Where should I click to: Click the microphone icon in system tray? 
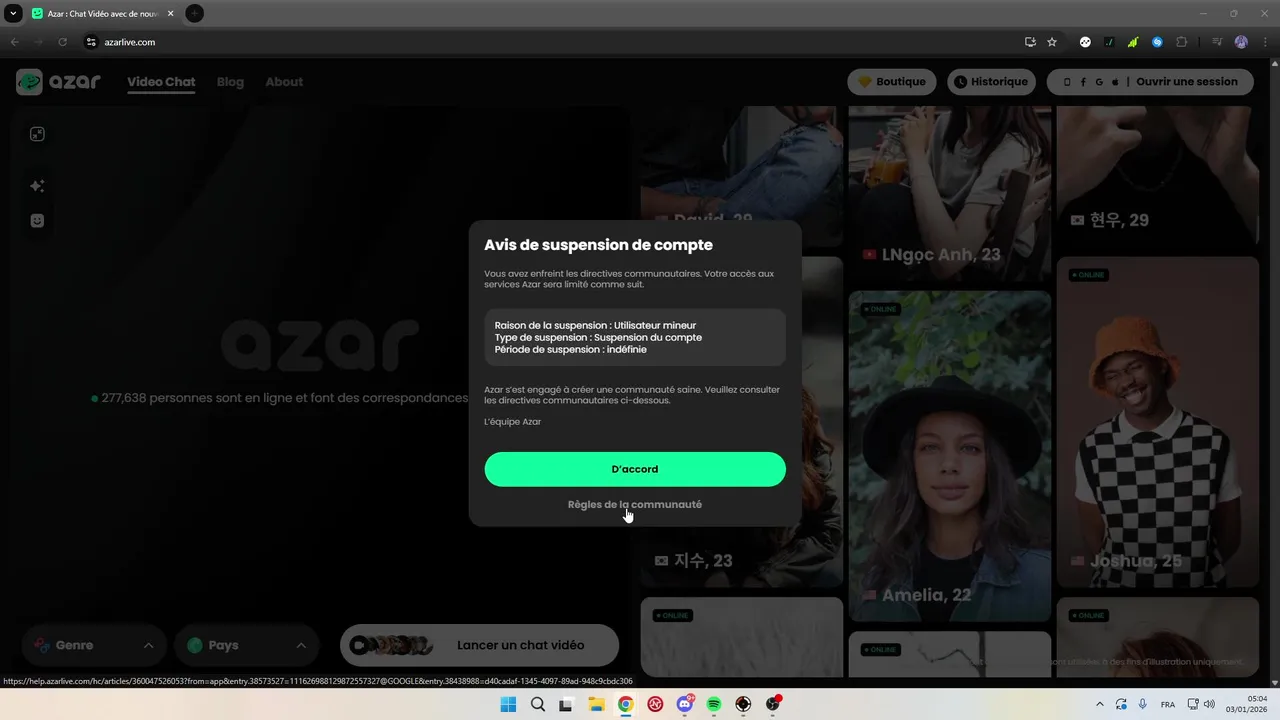point(1143,704)
